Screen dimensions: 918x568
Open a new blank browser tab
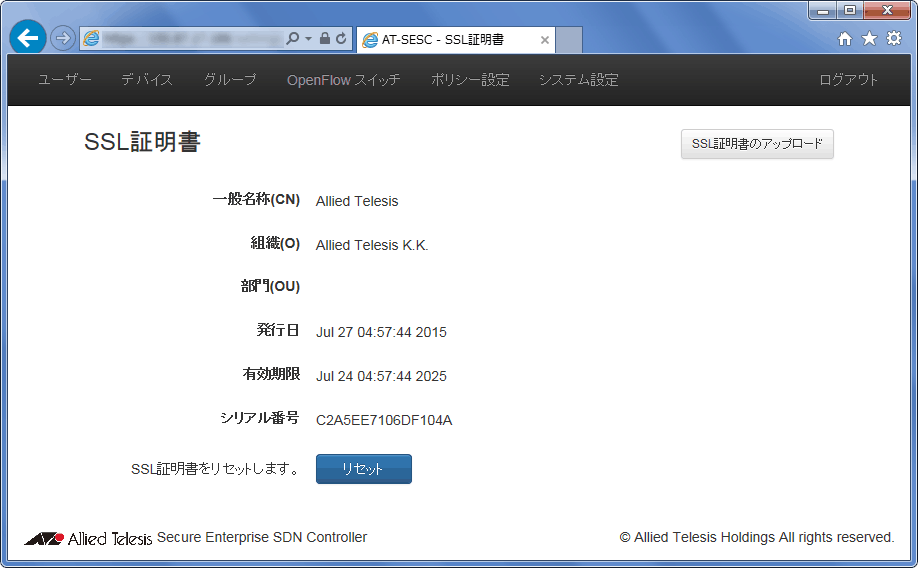(x=568, y=40)
